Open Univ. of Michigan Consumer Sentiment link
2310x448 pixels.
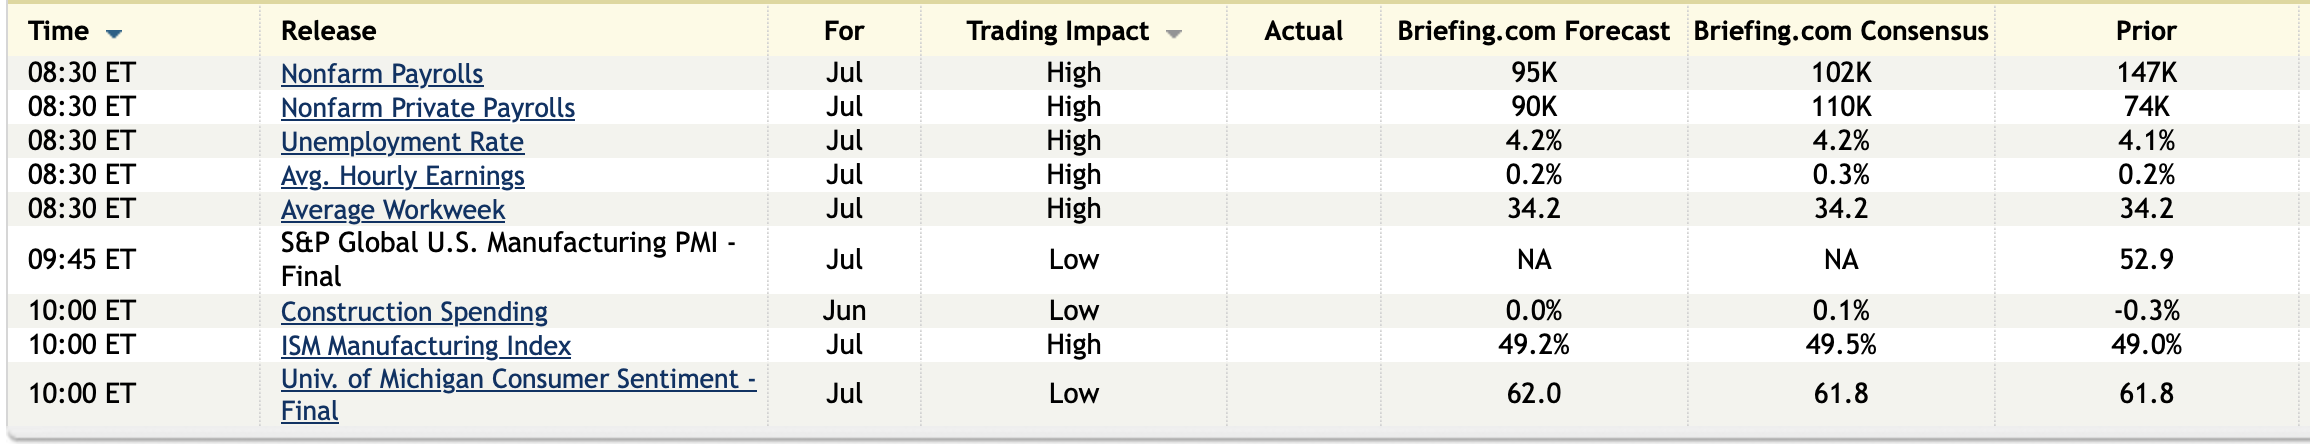[x=518, y=380]
